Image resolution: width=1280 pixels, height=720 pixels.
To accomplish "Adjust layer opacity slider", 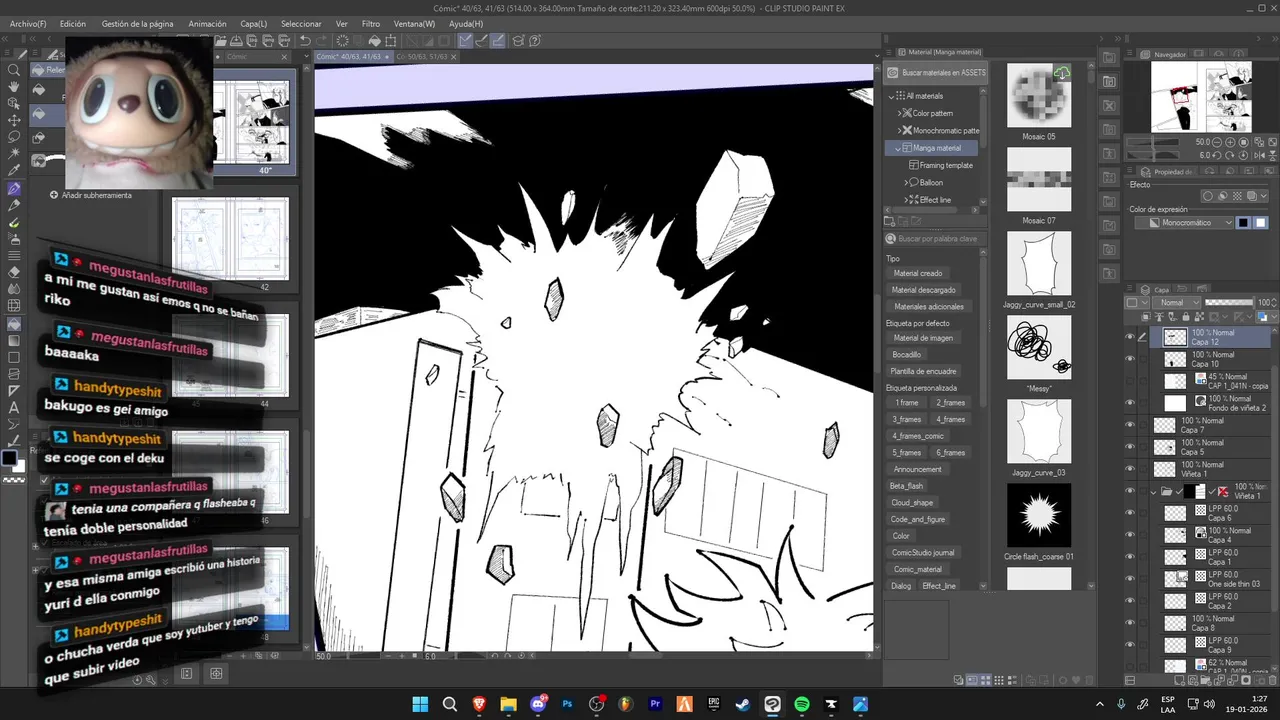I will pos(1229,303).
